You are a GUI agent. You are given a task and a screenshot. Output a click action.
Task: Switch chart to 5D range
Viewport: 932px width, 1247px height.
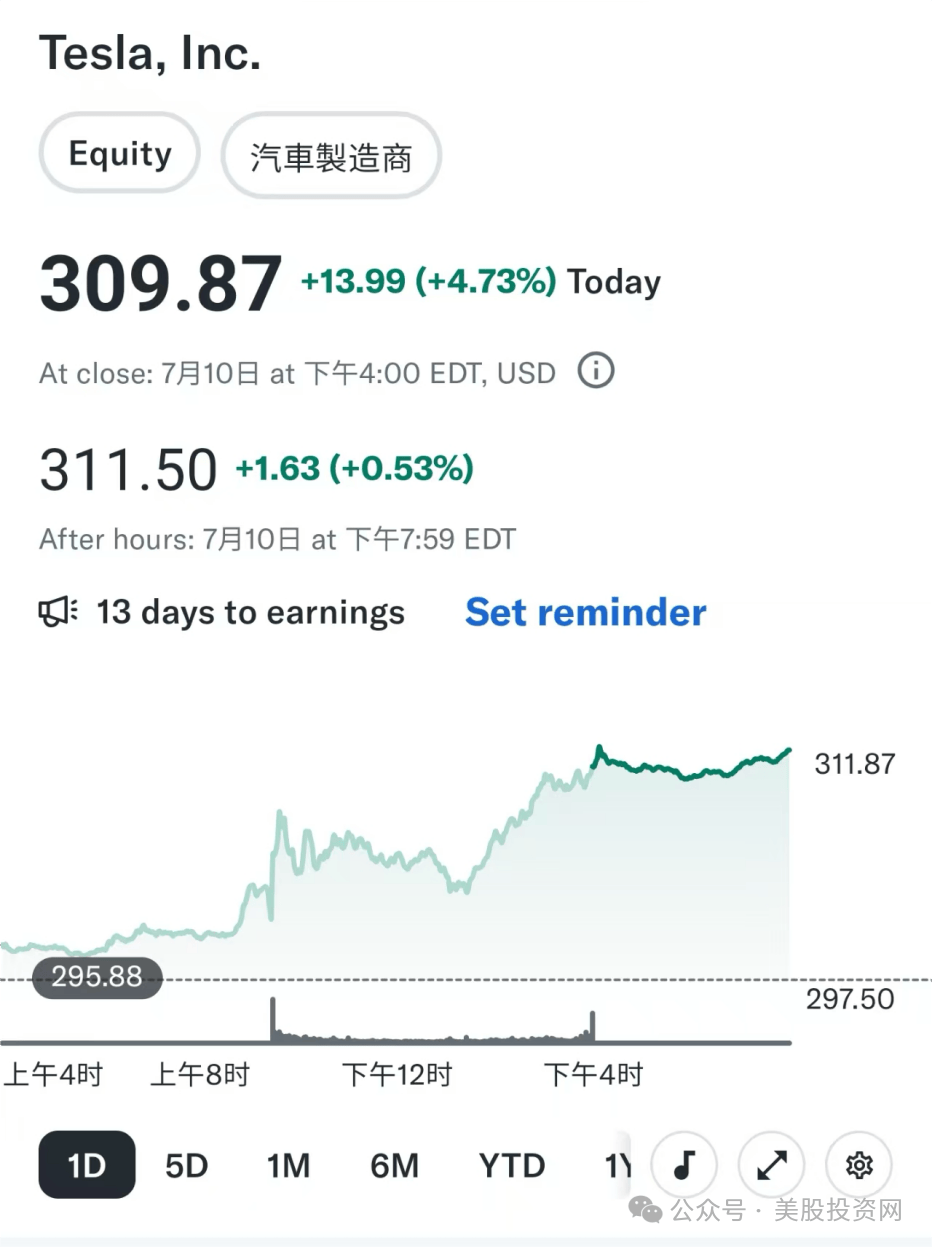[x=187, y=1166]
